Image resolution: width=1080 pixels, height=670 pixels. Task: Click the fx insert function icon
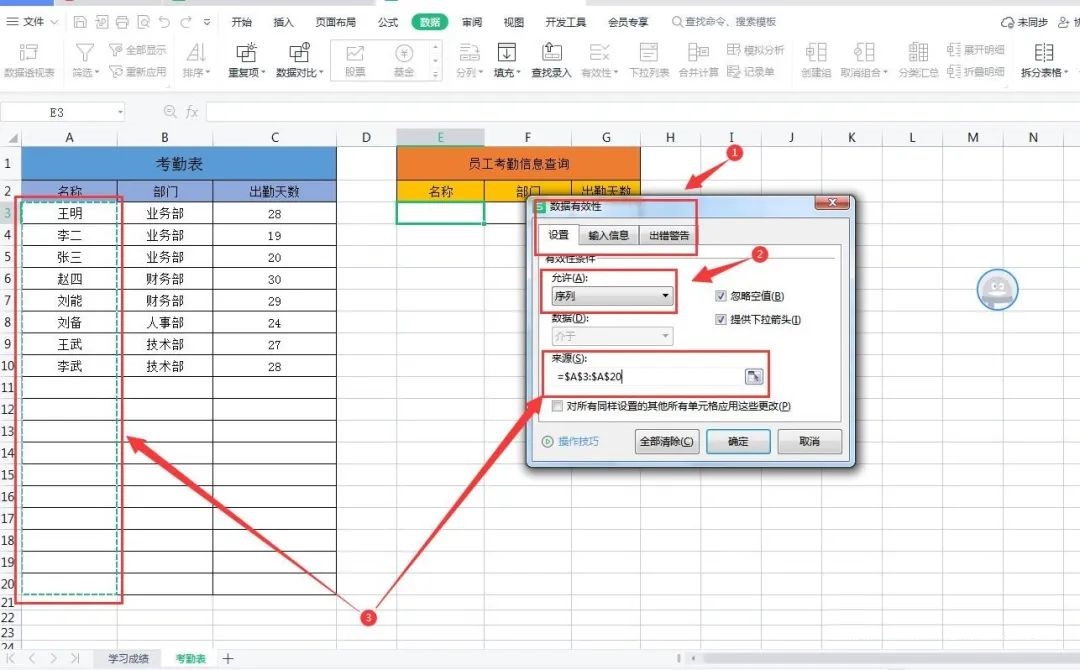tap(192, 112)
